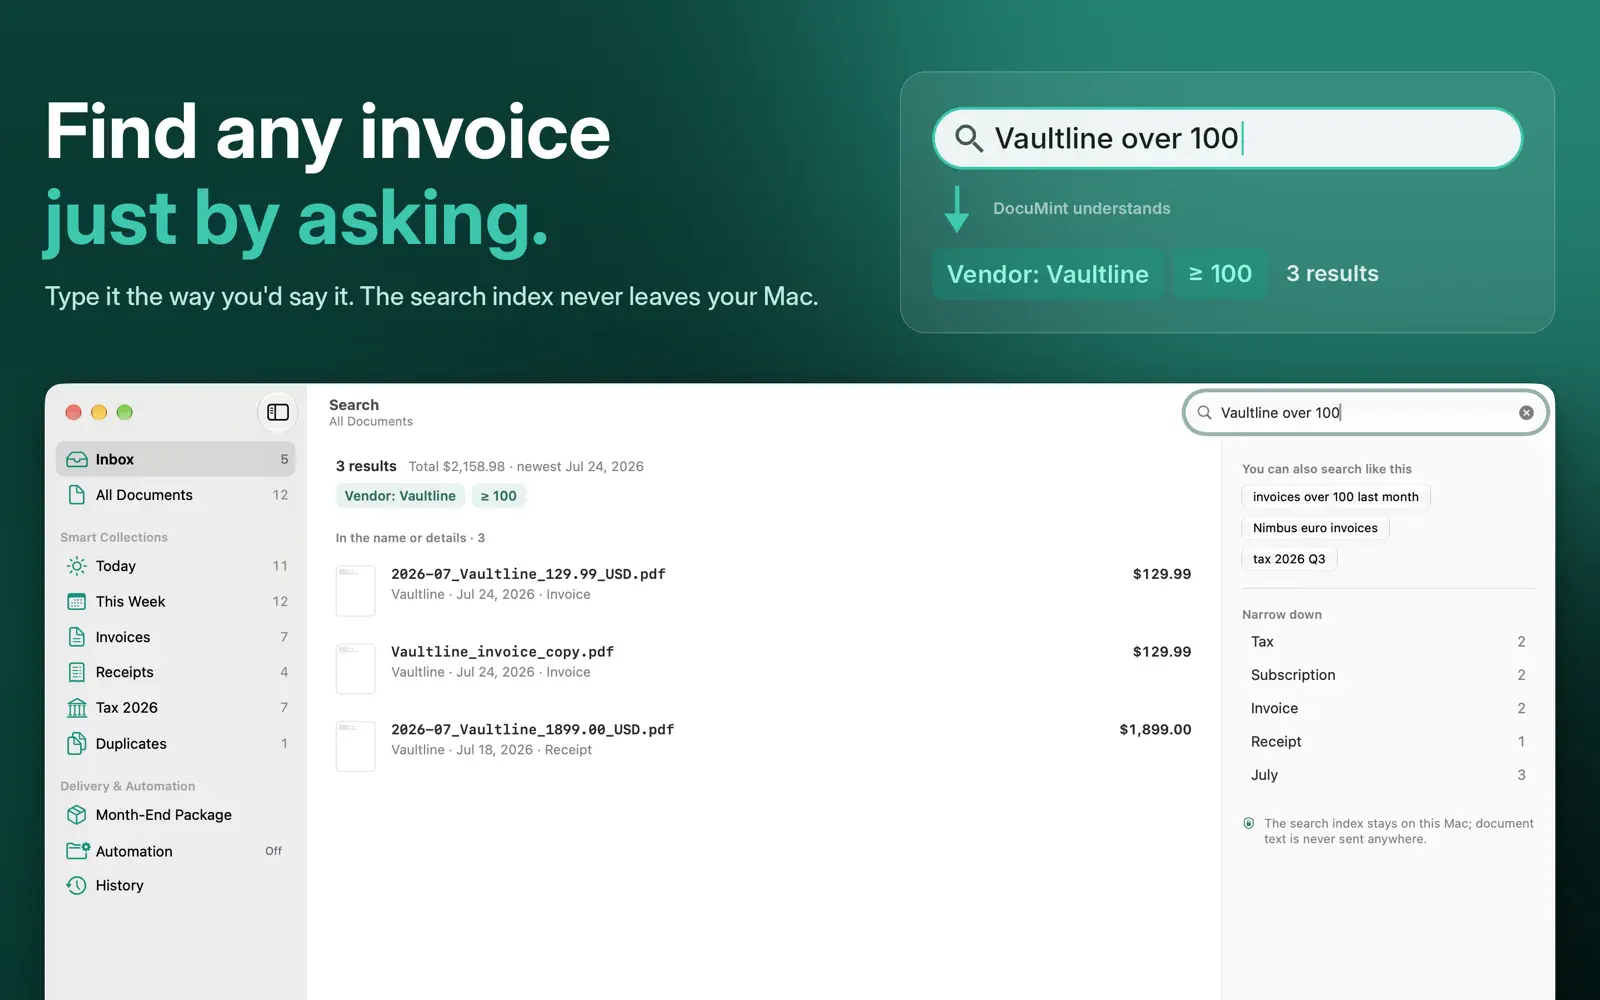Narrow down results by Invoice

click(1388, 708)
